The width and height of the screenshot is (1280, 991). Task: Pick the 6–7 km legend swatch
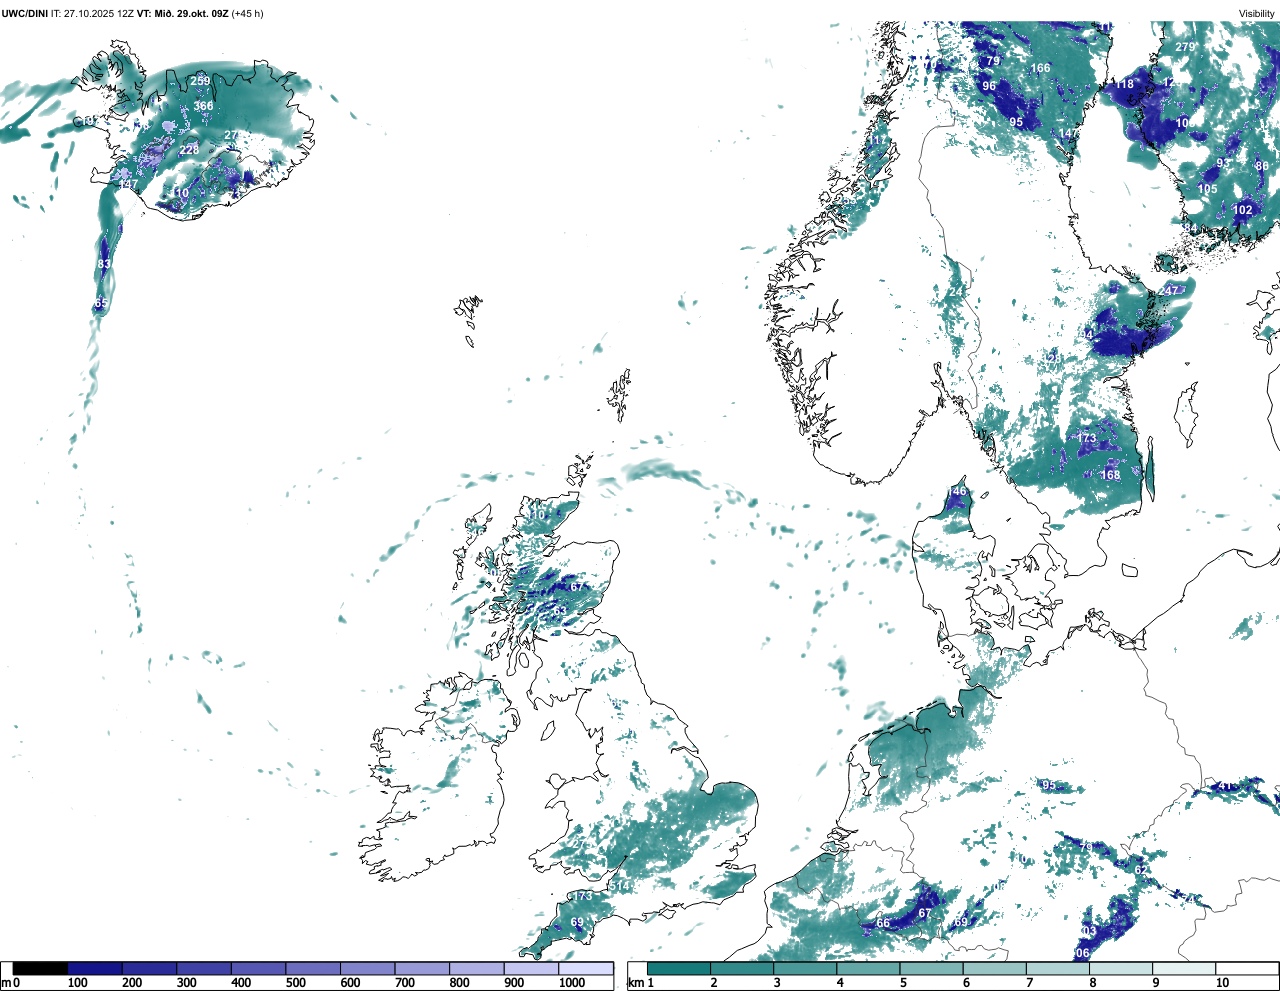pyautogui.click(x=994, y=968)
